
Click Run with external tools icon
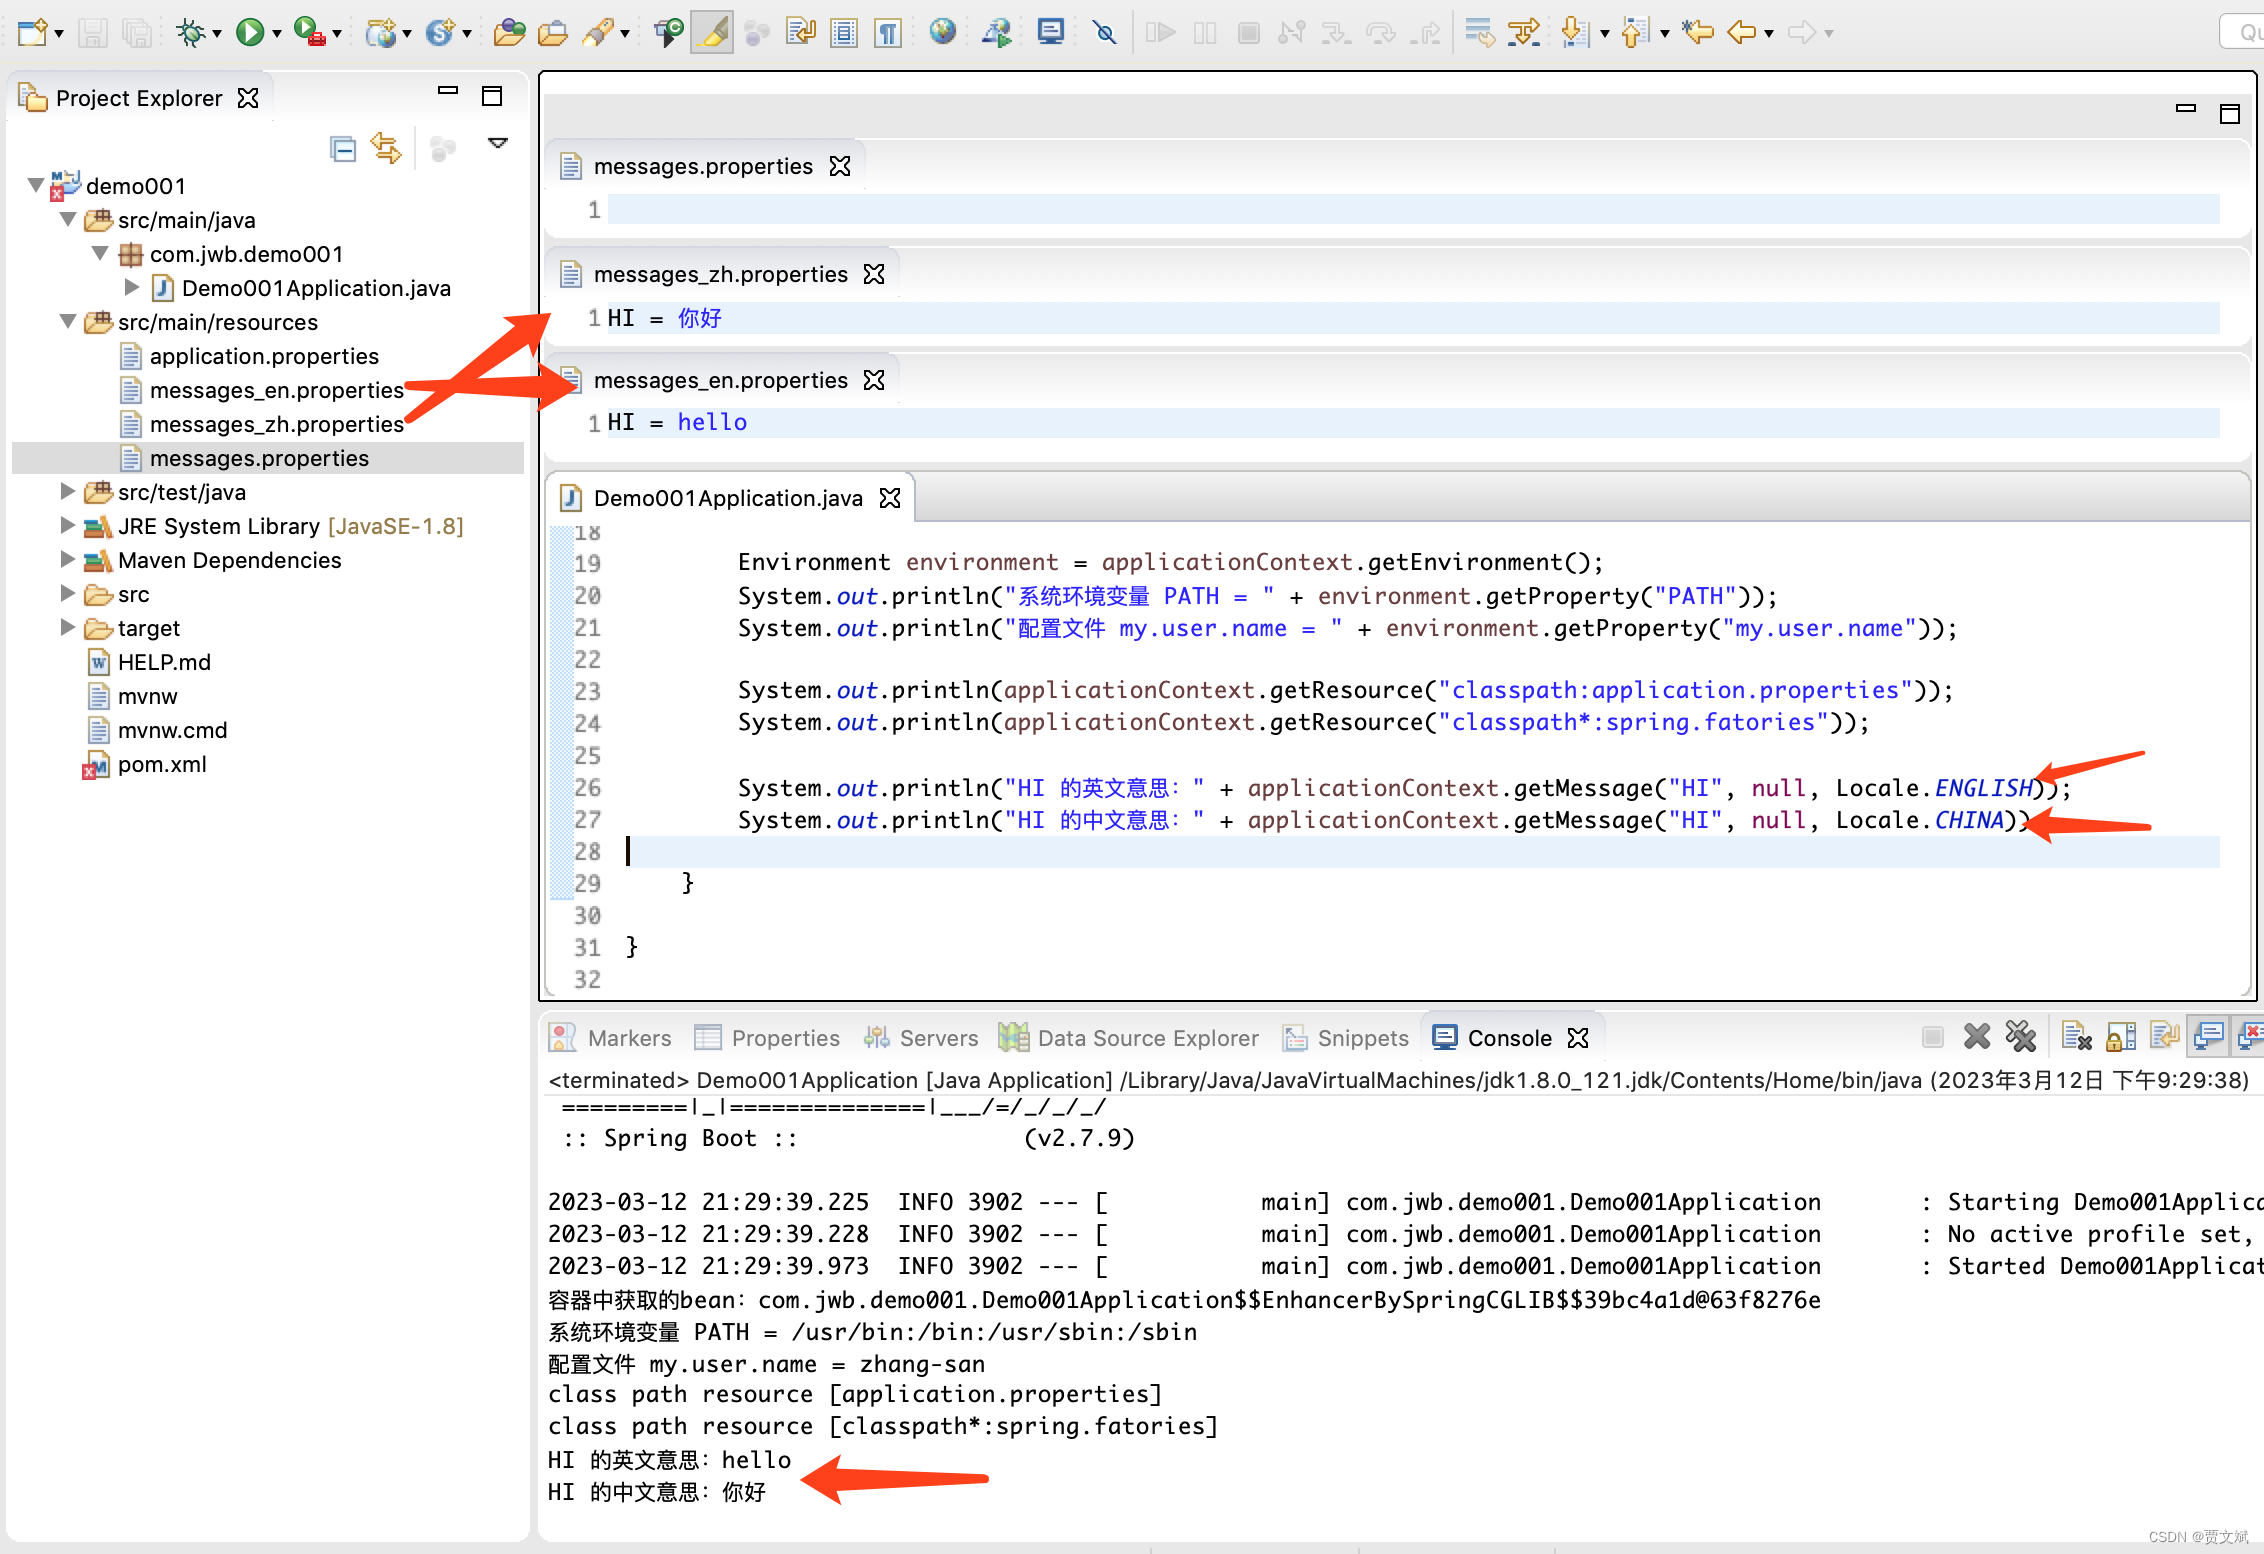(310, 33)
